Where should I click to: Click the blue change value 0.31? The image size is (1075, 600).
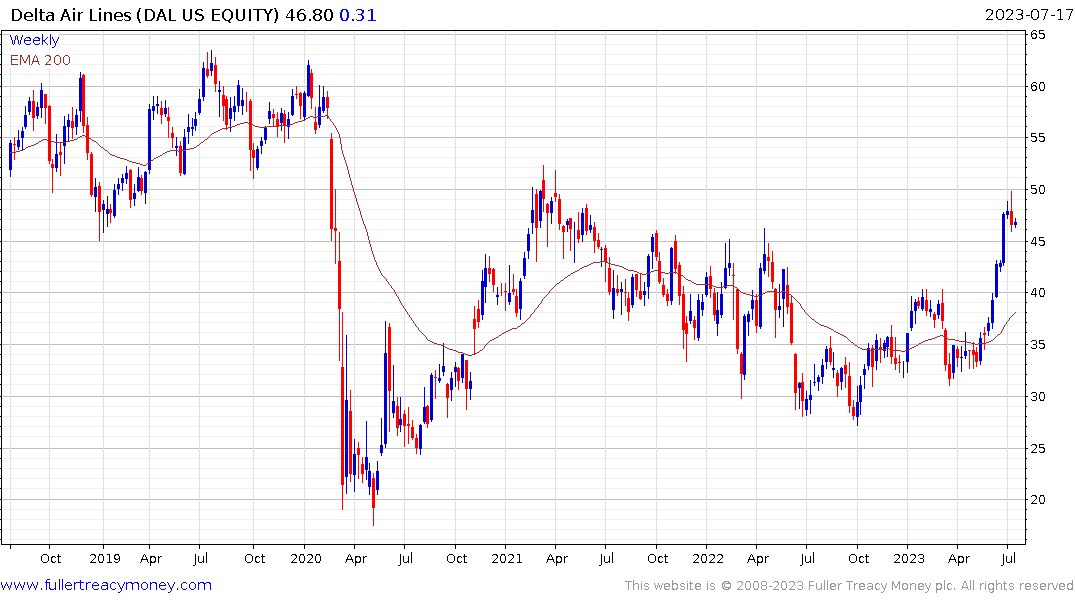tap(358, 15)
